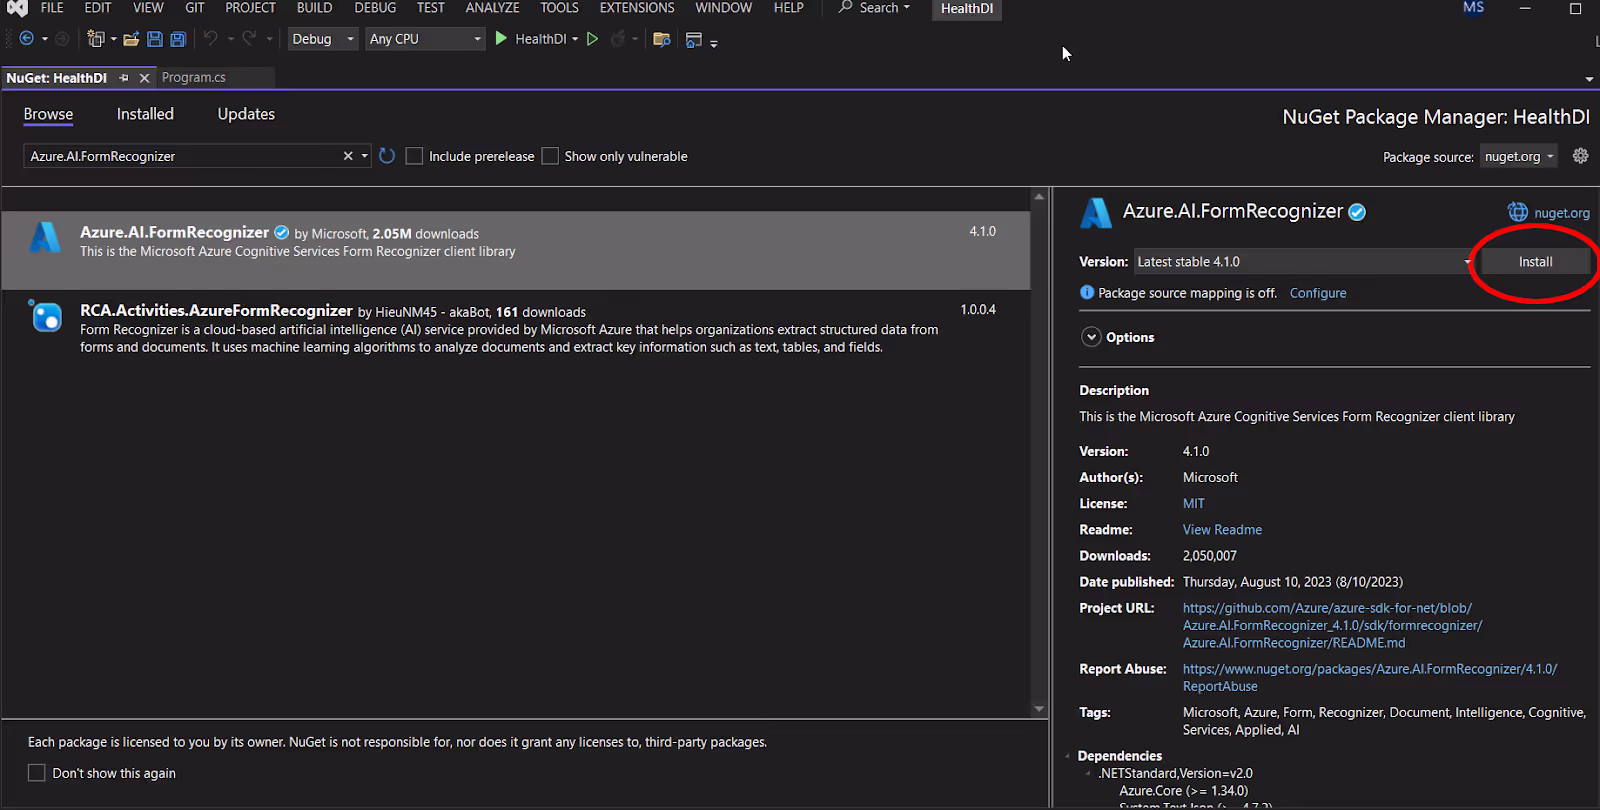Screen dimensions: 1600x810
Task: Open the FILE menu
Action: click(x=52, y=8)
